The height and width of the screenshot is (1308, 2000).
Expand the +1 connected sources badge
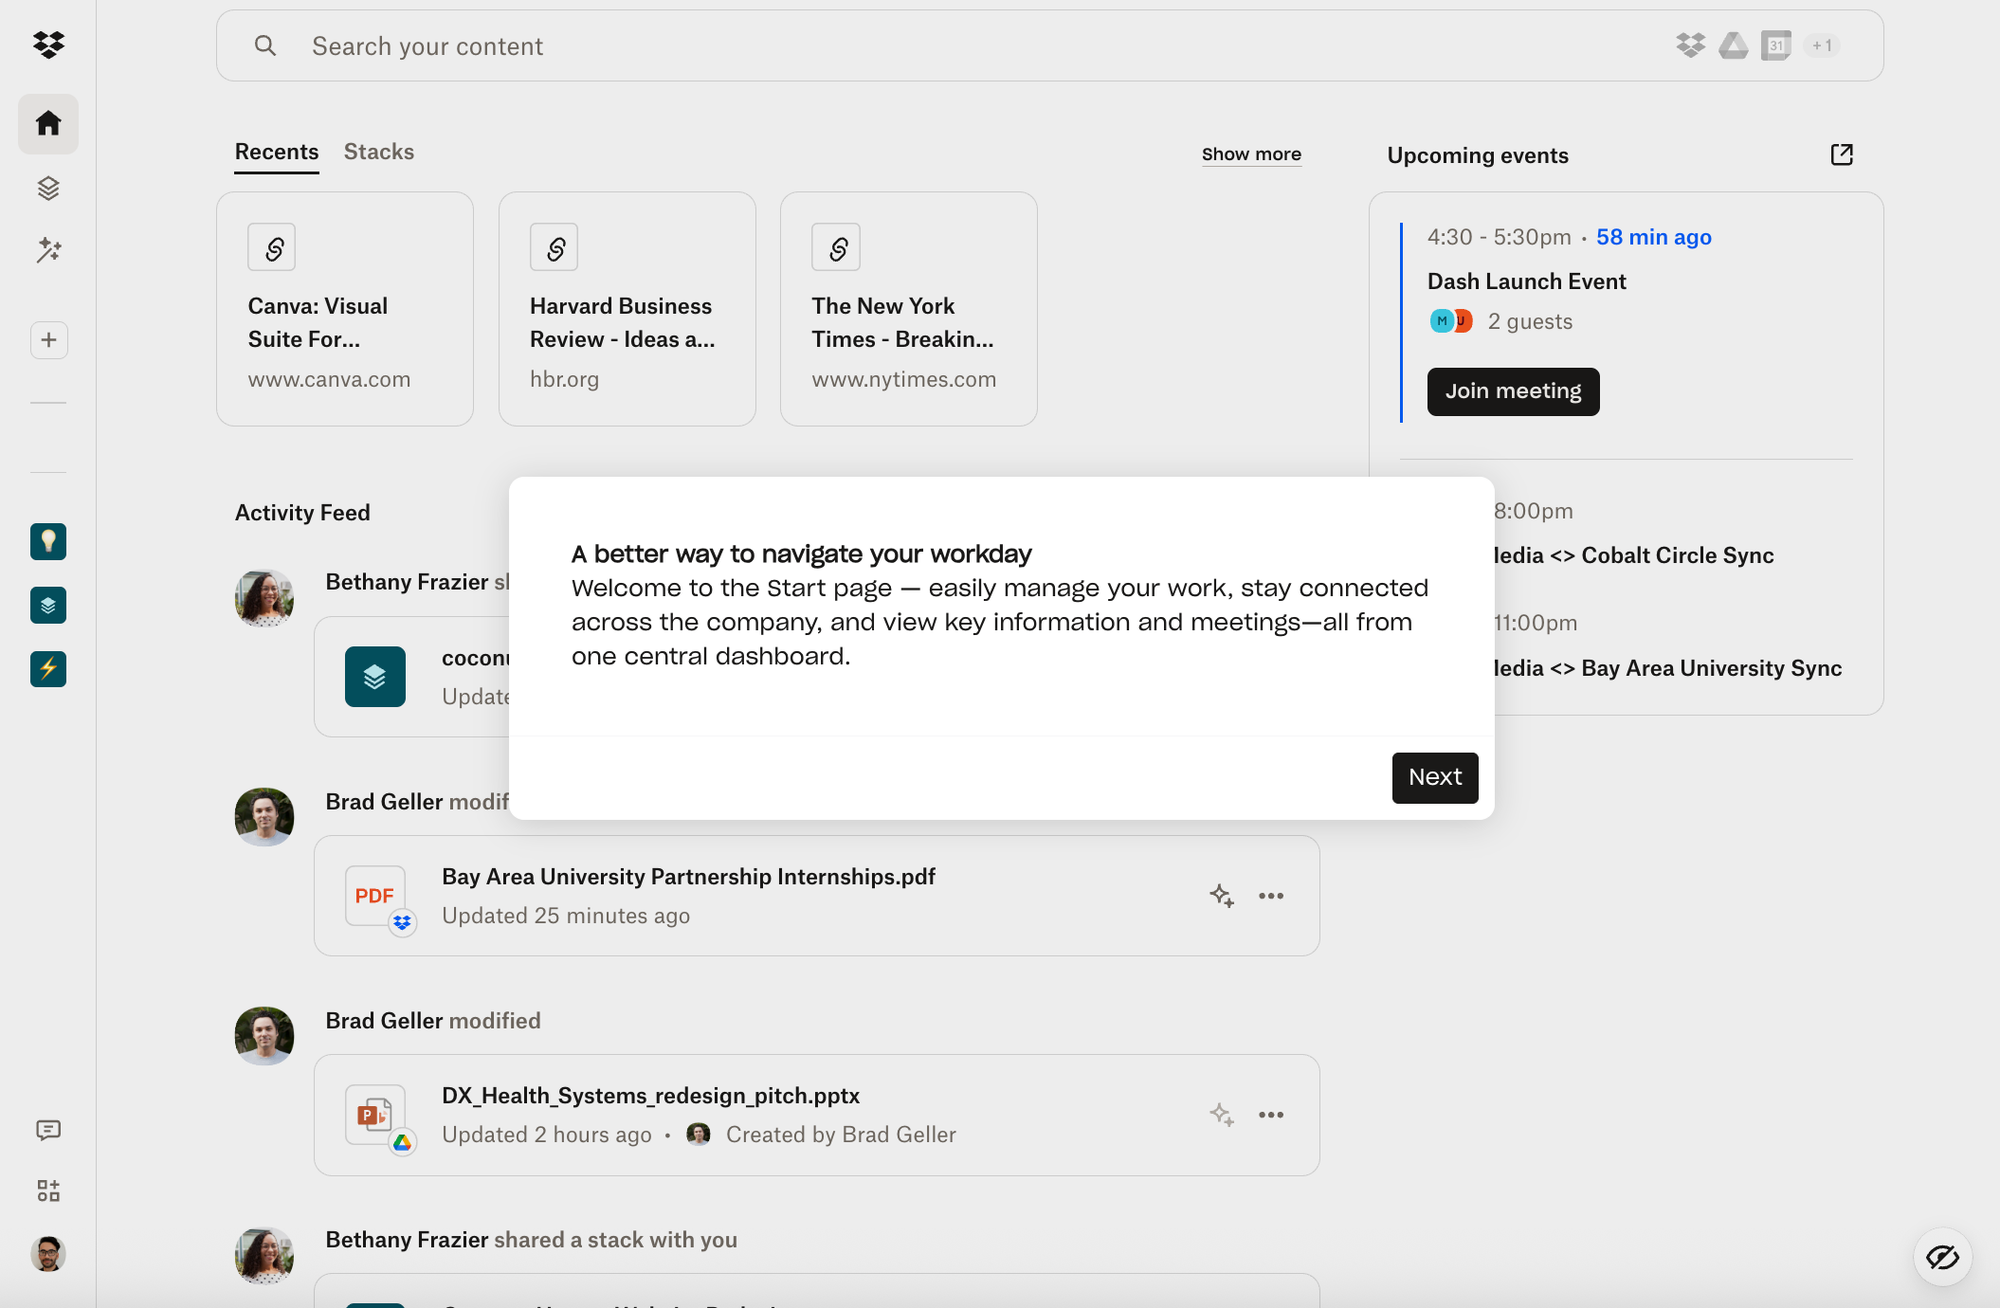(x=1821, y=46)
